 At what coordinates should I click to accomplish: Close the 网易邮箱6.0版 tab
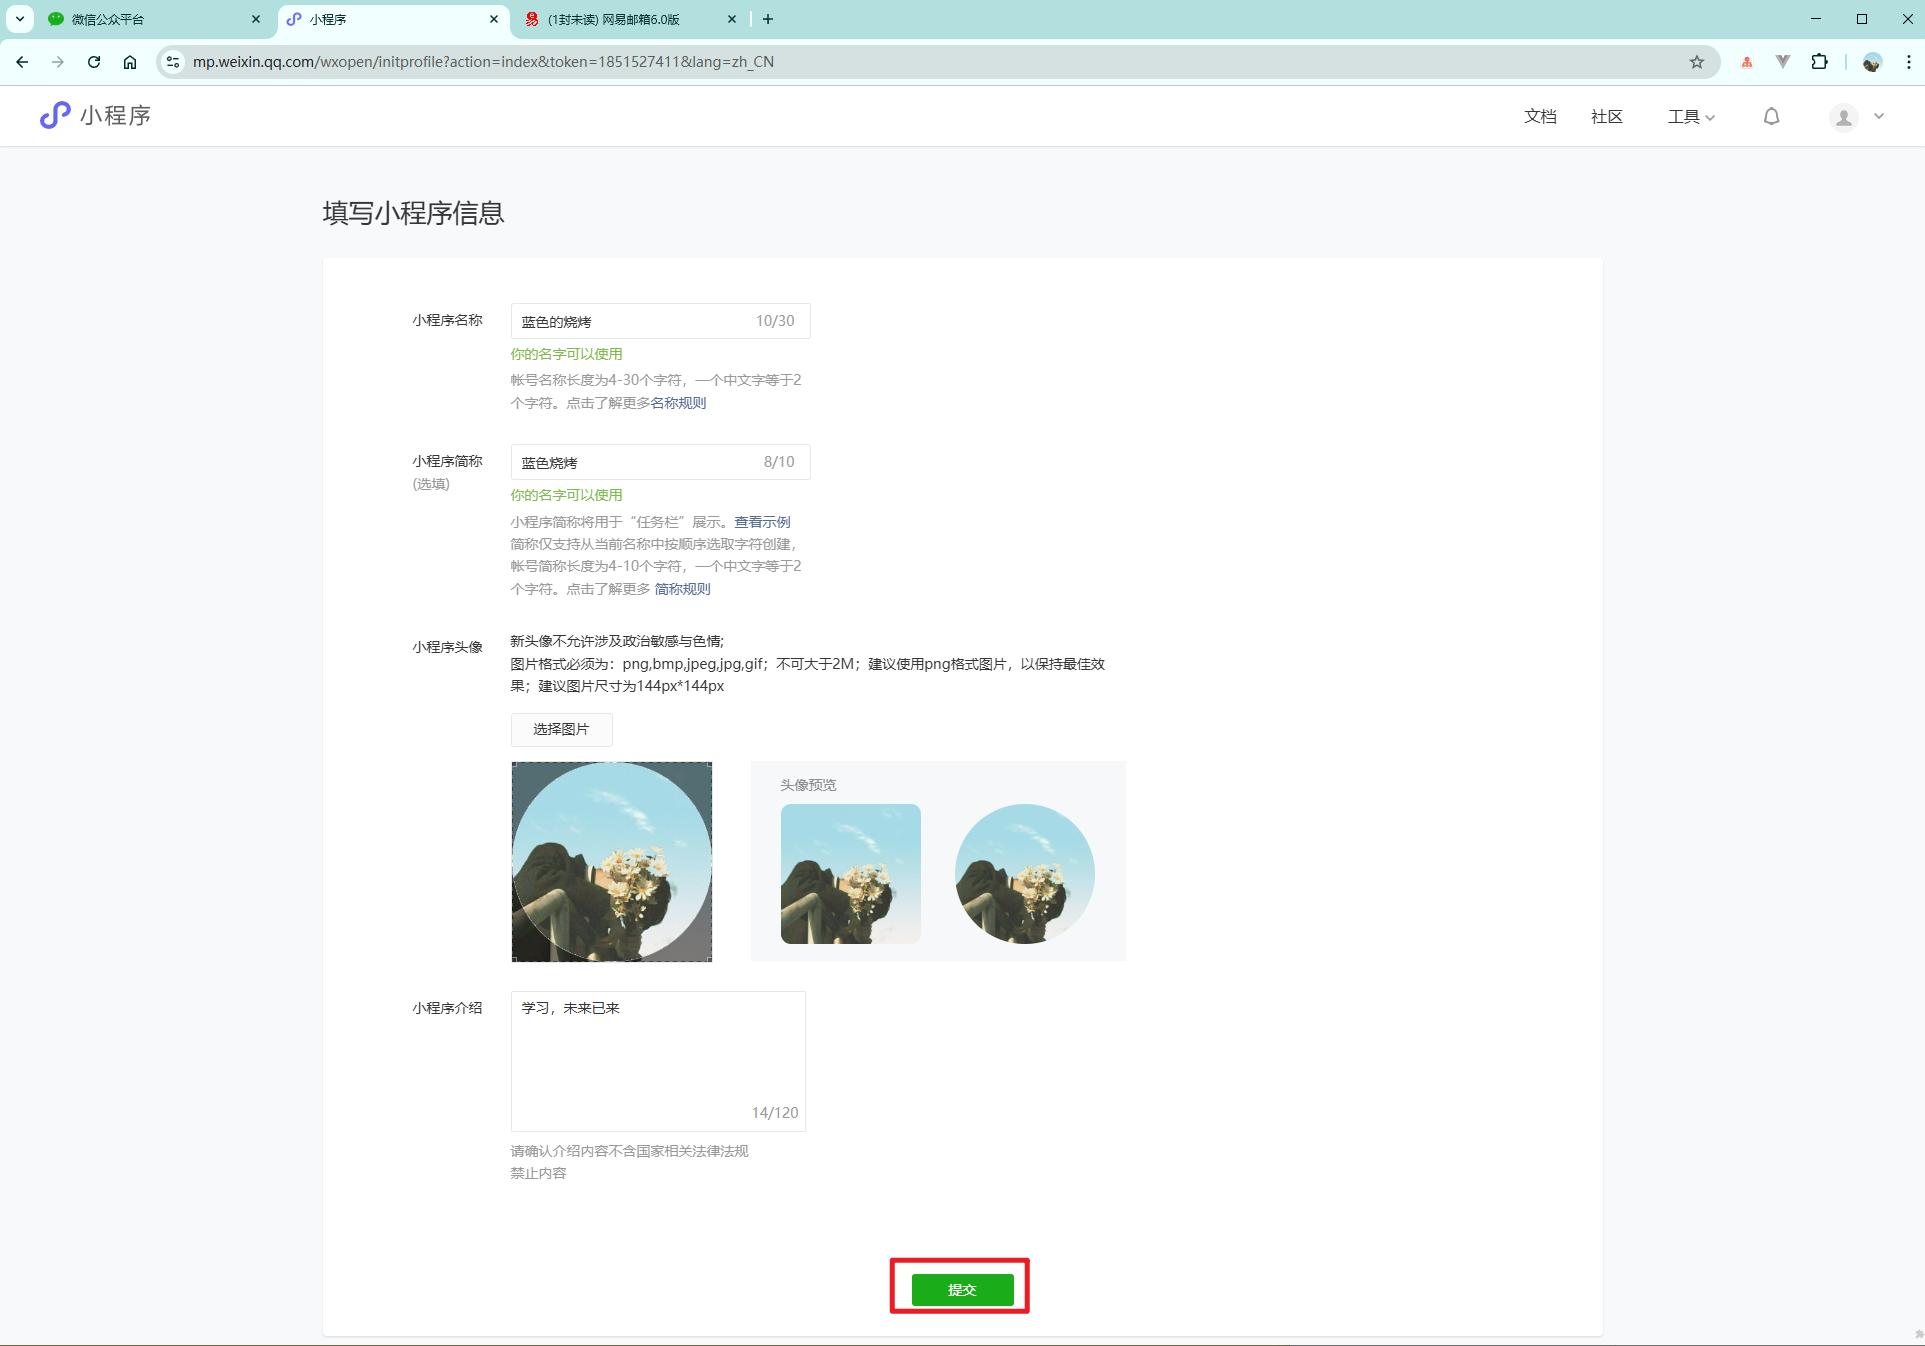tap(732, 19)
